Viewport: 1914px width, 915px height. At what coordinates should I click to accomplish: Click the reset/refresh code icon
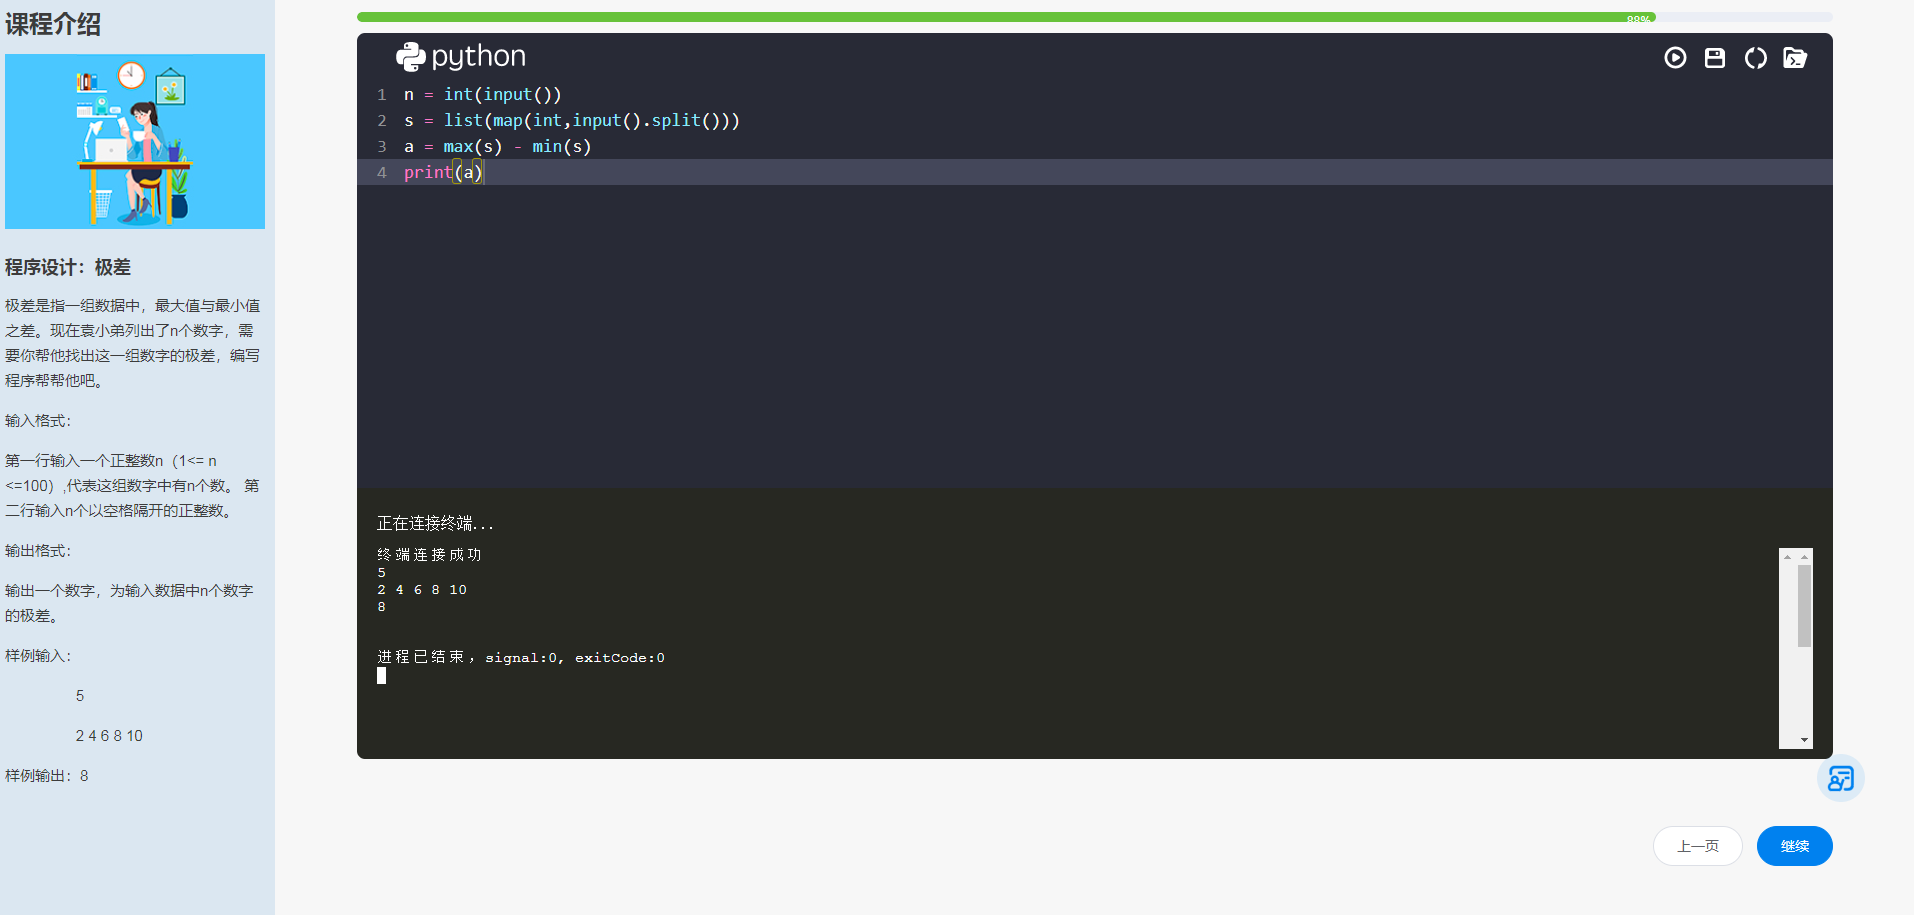(x=1755, y=58)
